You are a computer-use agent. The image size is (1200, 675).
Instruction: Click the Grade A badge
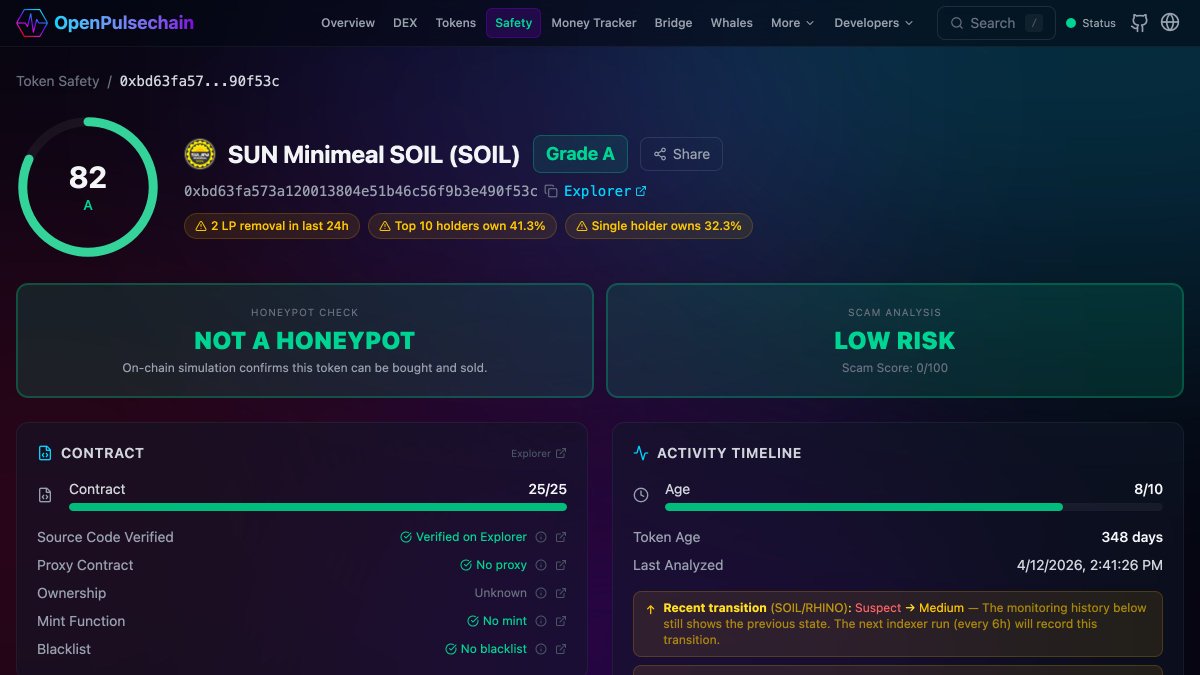click(580, 154)
